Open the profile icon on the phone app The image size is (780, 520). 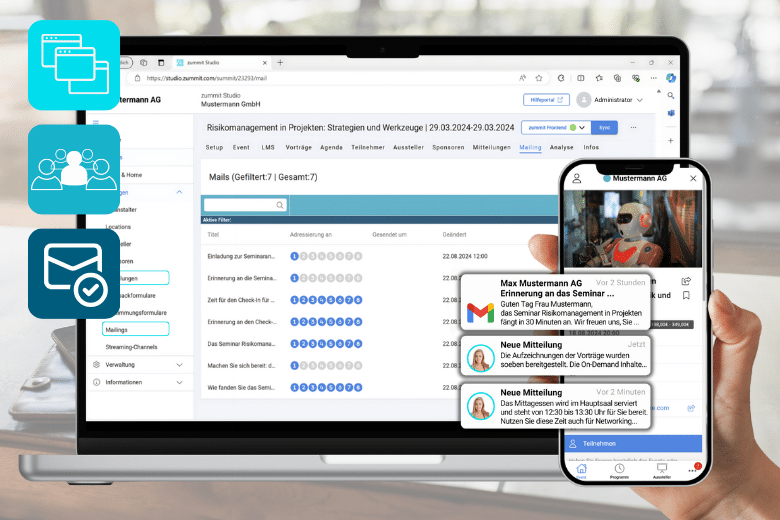pyautogui.click(x=575, y=178)
